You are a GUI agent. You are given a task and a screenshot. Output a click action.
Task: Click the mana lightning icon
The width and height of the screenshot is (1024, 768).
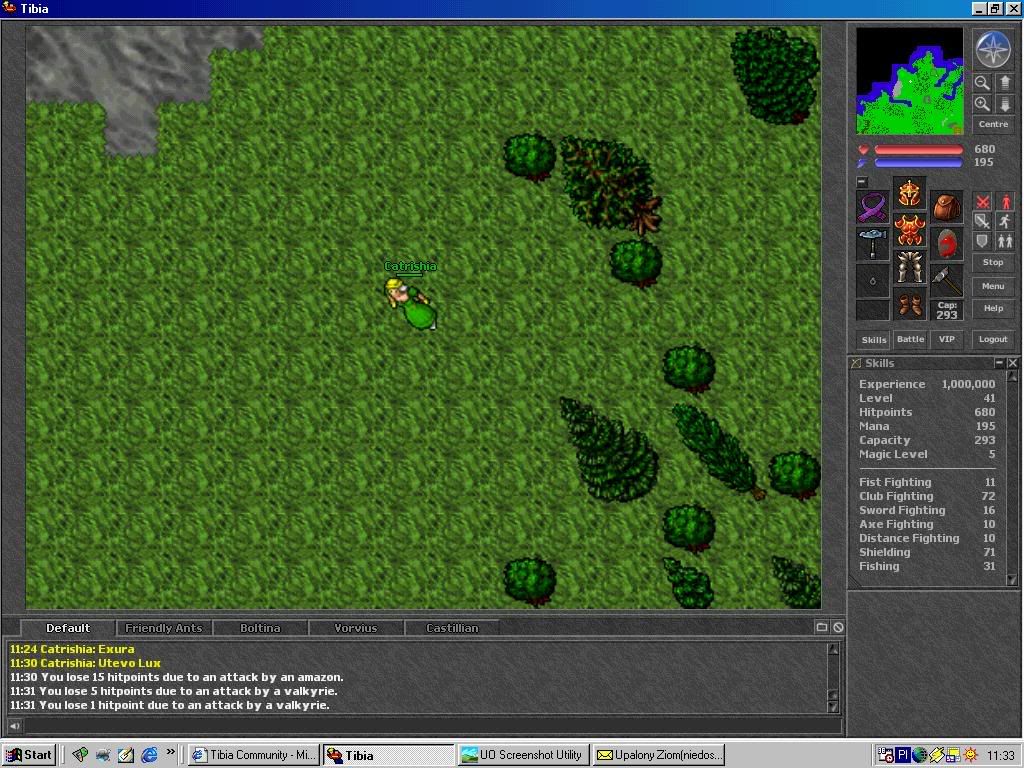tap(863, 163)
